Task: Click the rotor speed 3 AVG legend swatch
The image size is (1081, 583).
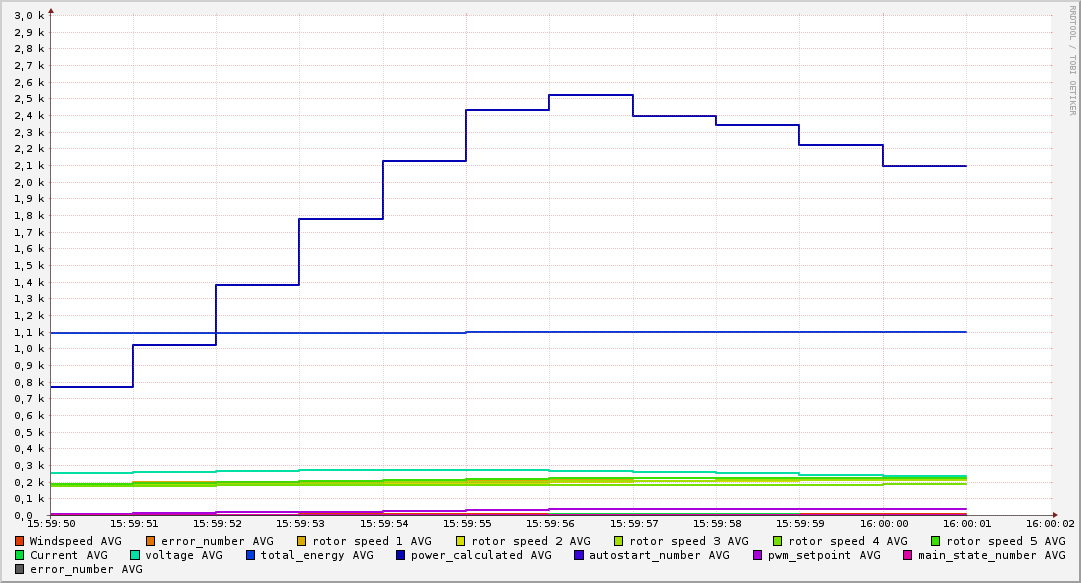Action: click(x=618, y=542)
